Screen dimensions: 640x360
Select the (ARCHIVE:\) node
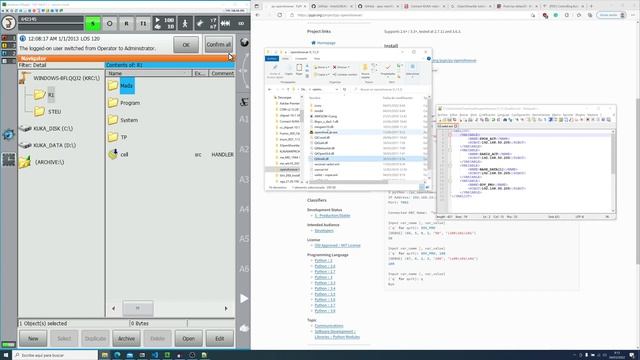[42, 162]
